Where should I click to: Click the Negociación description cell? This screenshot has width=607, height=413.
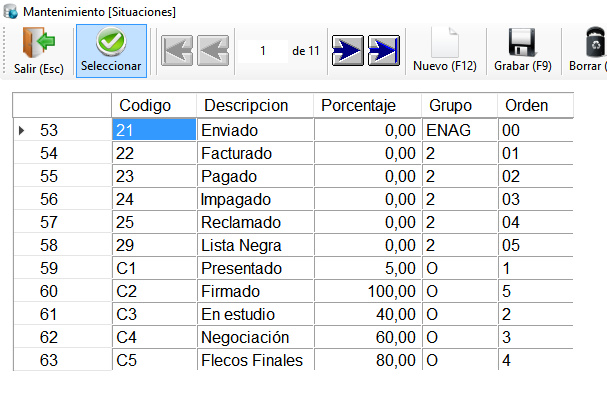click(255, 337)
